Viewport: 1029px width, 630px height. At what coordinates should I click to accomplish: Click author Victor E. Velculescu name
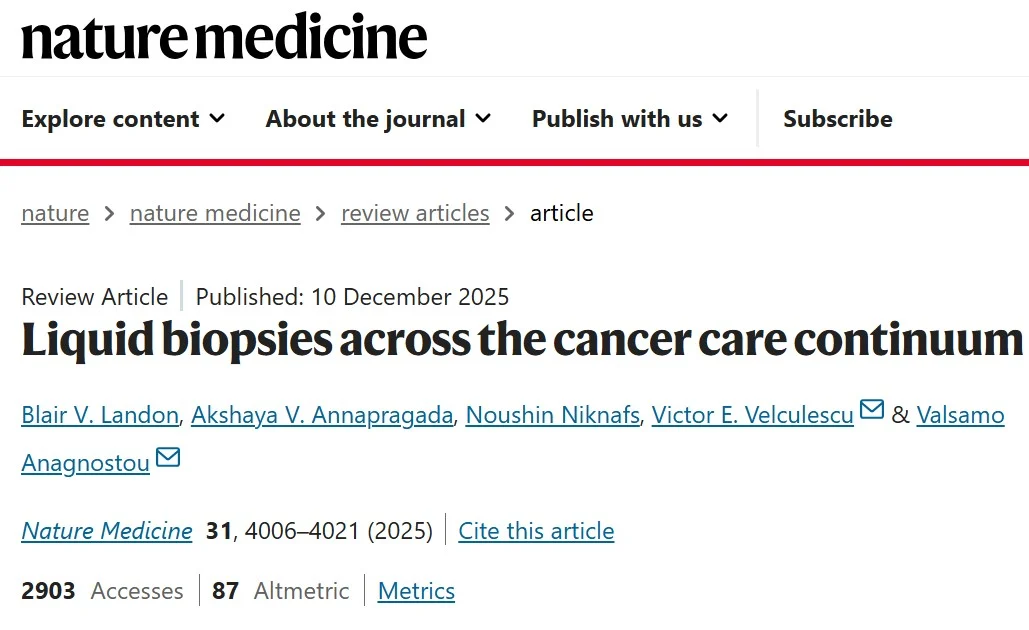752,415
